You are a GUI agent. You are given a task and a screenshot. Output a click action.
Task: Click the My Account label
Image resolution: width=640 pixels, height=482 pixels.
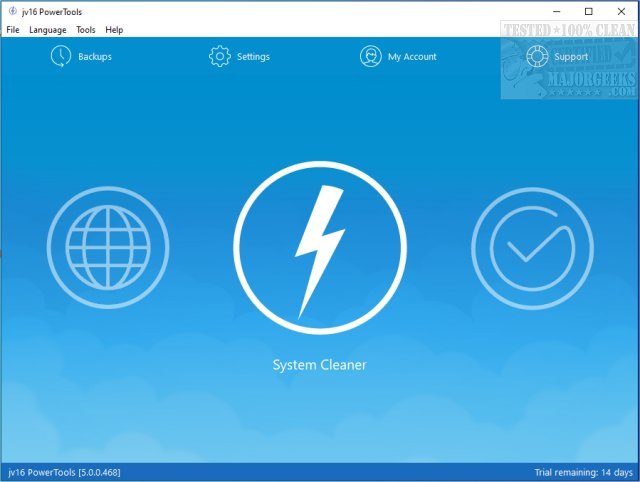coord(412,57)
